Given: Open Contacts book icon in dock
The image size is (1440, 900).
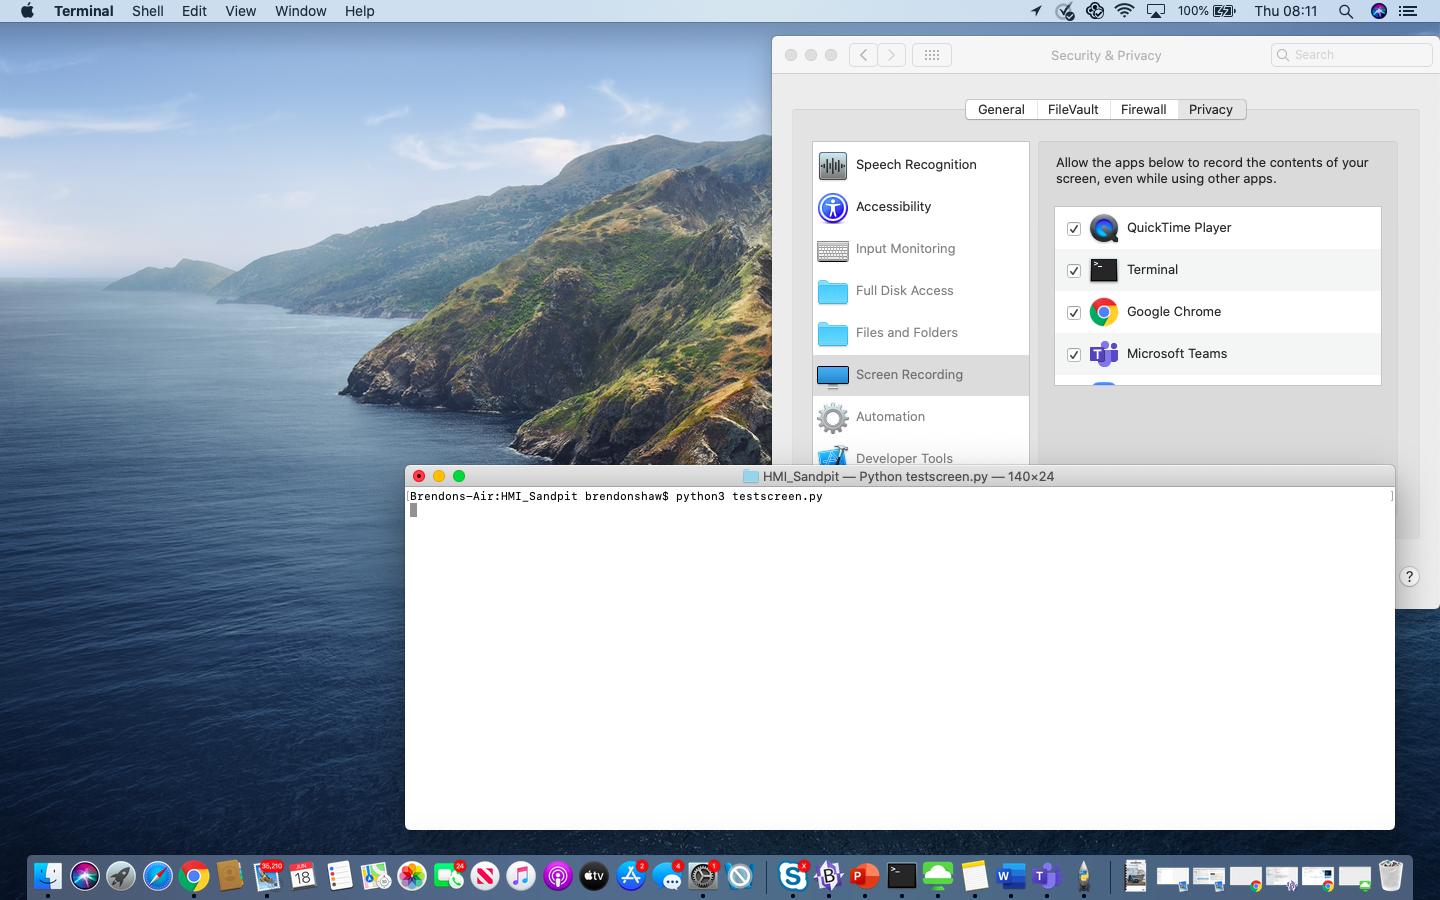Looking at the screenshot, I should pos(230,877).
